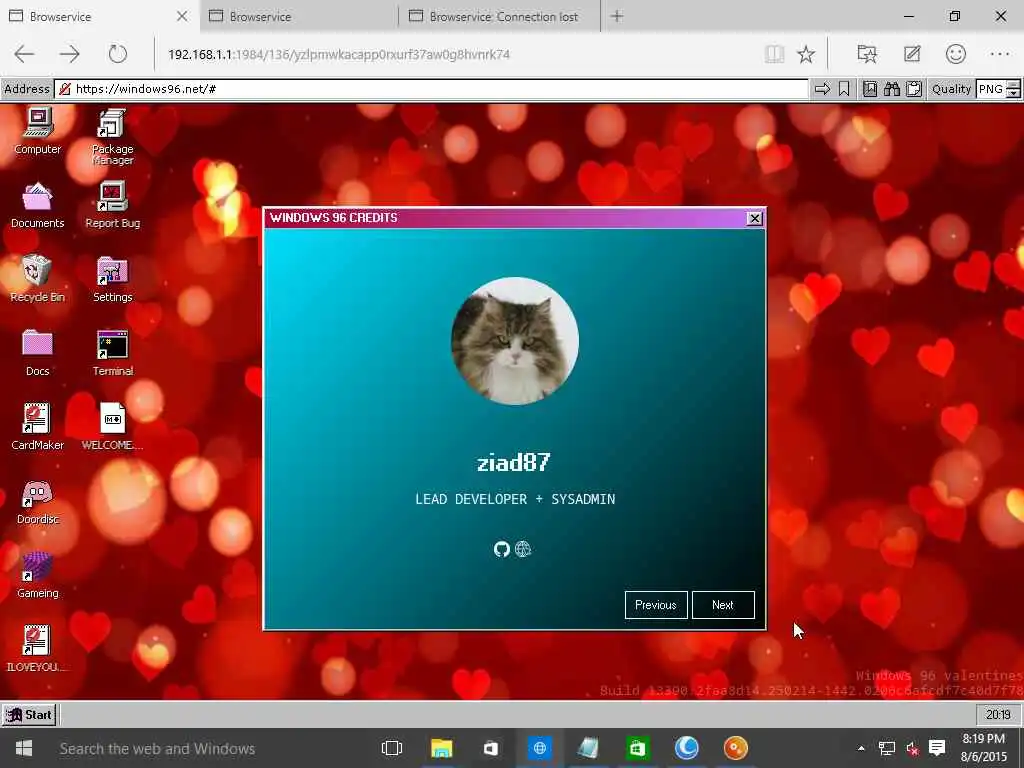Open the Recycle Bin icon
Screen dimensions: 1024x768
pyautogui.click(x=37, y=279)
